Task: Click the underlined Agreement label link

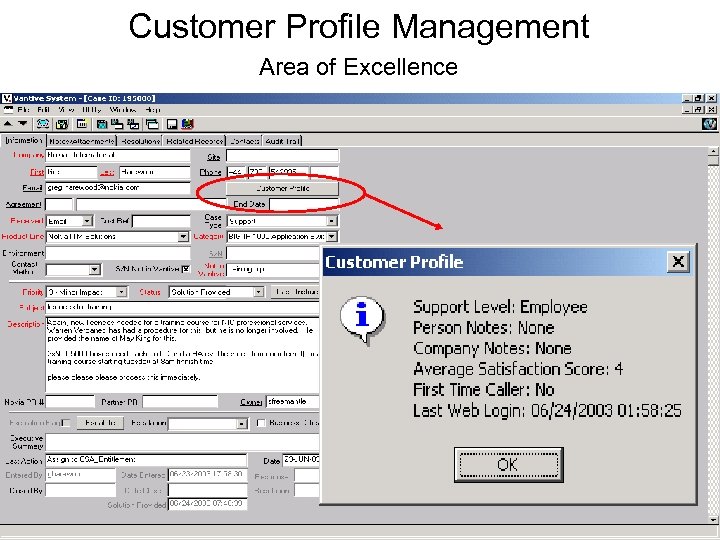Action: [23, 204]
